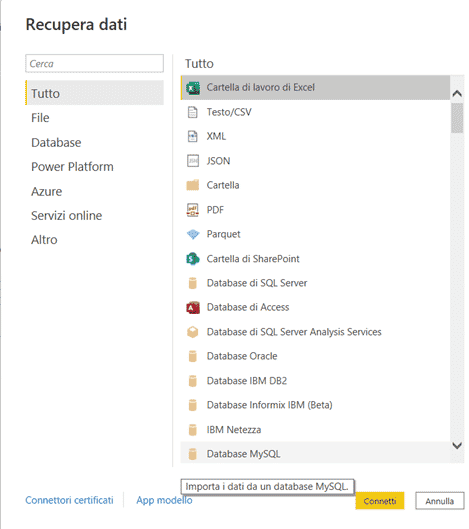The width and height of the screenshot is (469, 529).
Task: Select the File category
Action: 40,118
